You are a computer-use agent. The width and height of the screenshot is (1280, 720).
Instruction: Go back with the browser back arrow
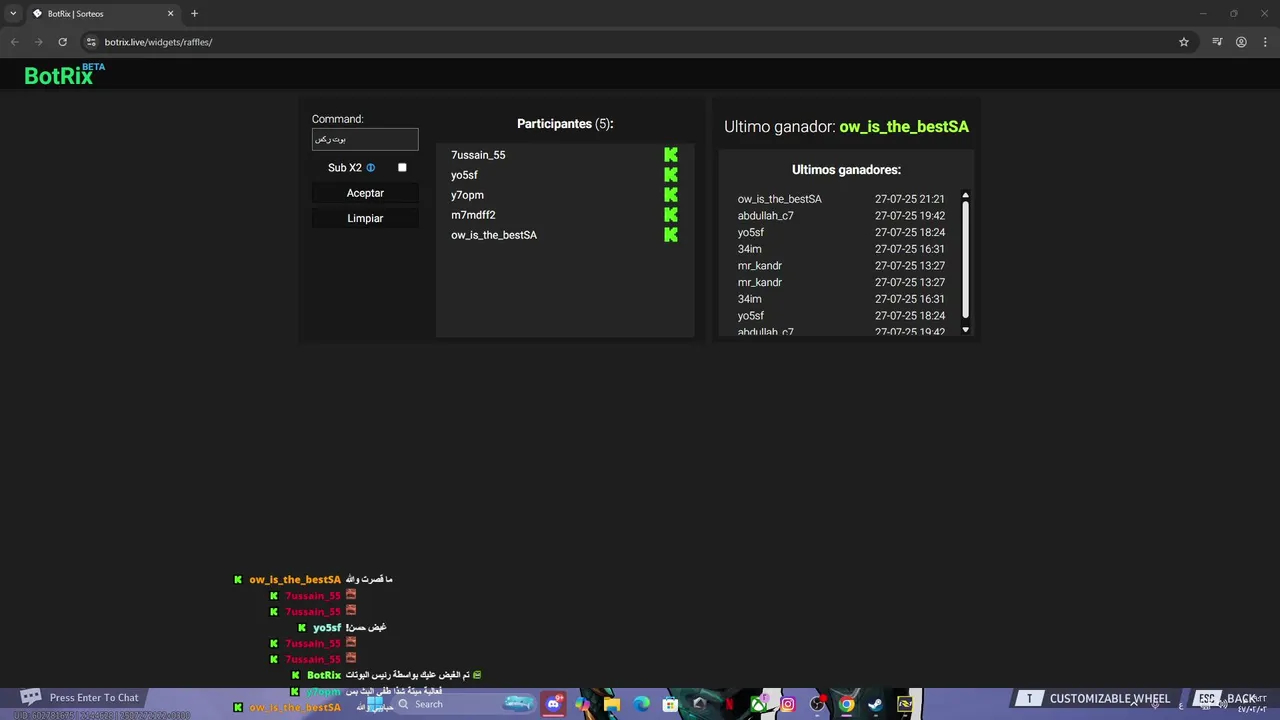[14, 42]
